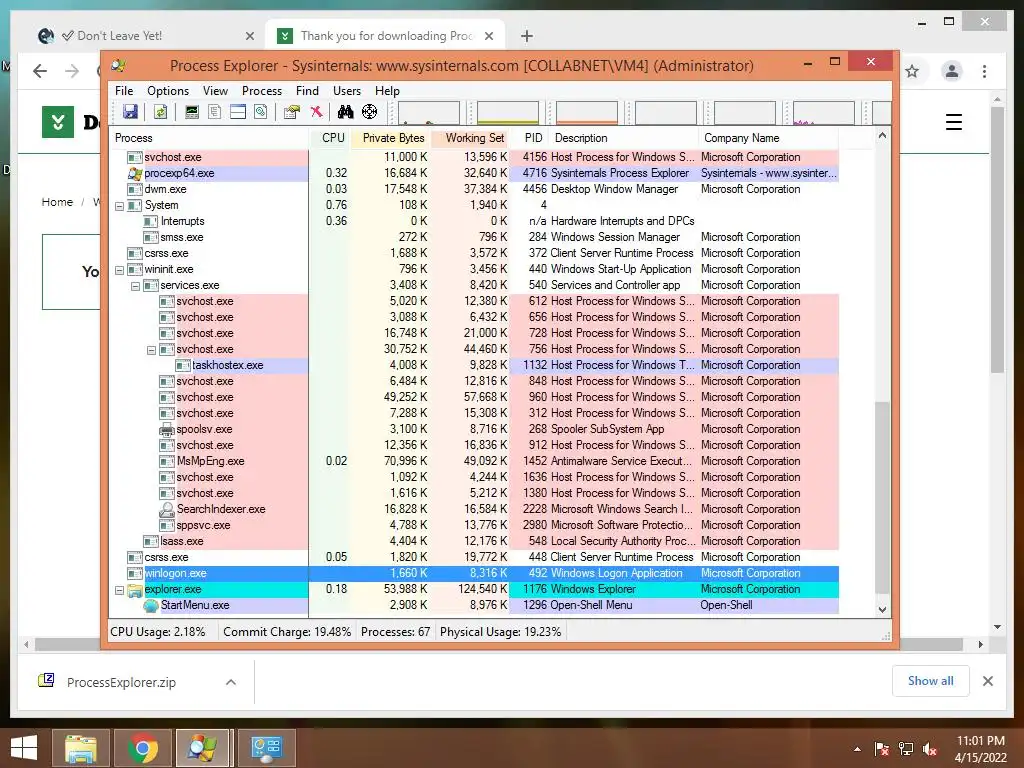Sort by Private Bytes column header
Screen dimensions: 1024x768
click(x=393, y=138)
